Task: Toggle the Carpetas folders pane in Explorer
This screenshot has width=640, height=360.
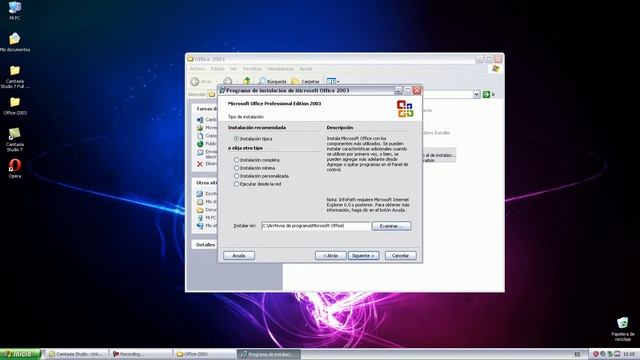Action: click(305, 82)
